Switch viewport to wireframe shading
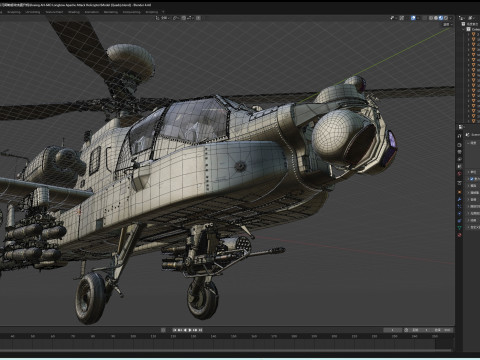This screenshot has height=360, width=480. click(431, 18)
